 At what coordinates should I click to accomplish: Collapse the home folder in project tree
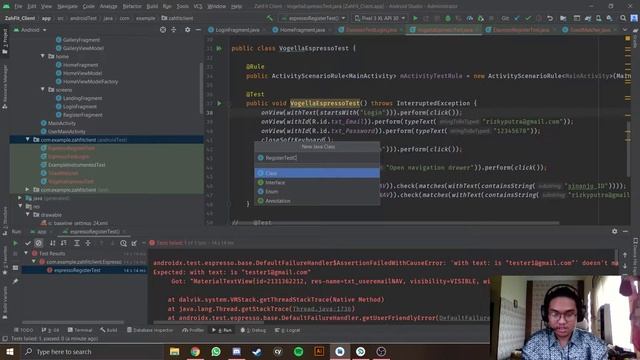[42, 56]
